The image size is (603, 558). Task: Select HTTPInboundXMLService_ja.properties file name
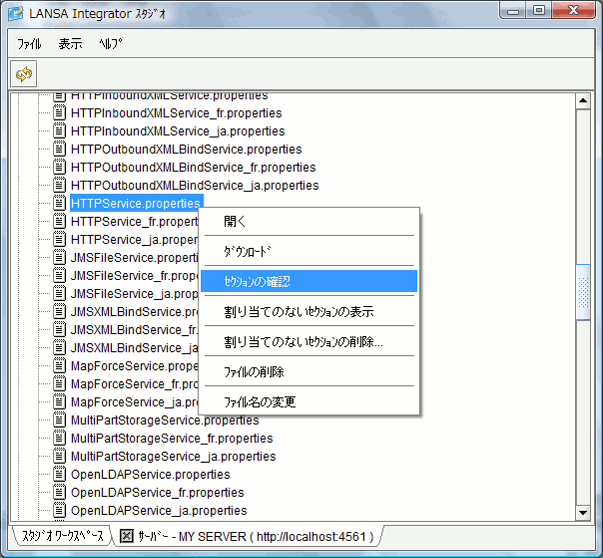(178, 131)
